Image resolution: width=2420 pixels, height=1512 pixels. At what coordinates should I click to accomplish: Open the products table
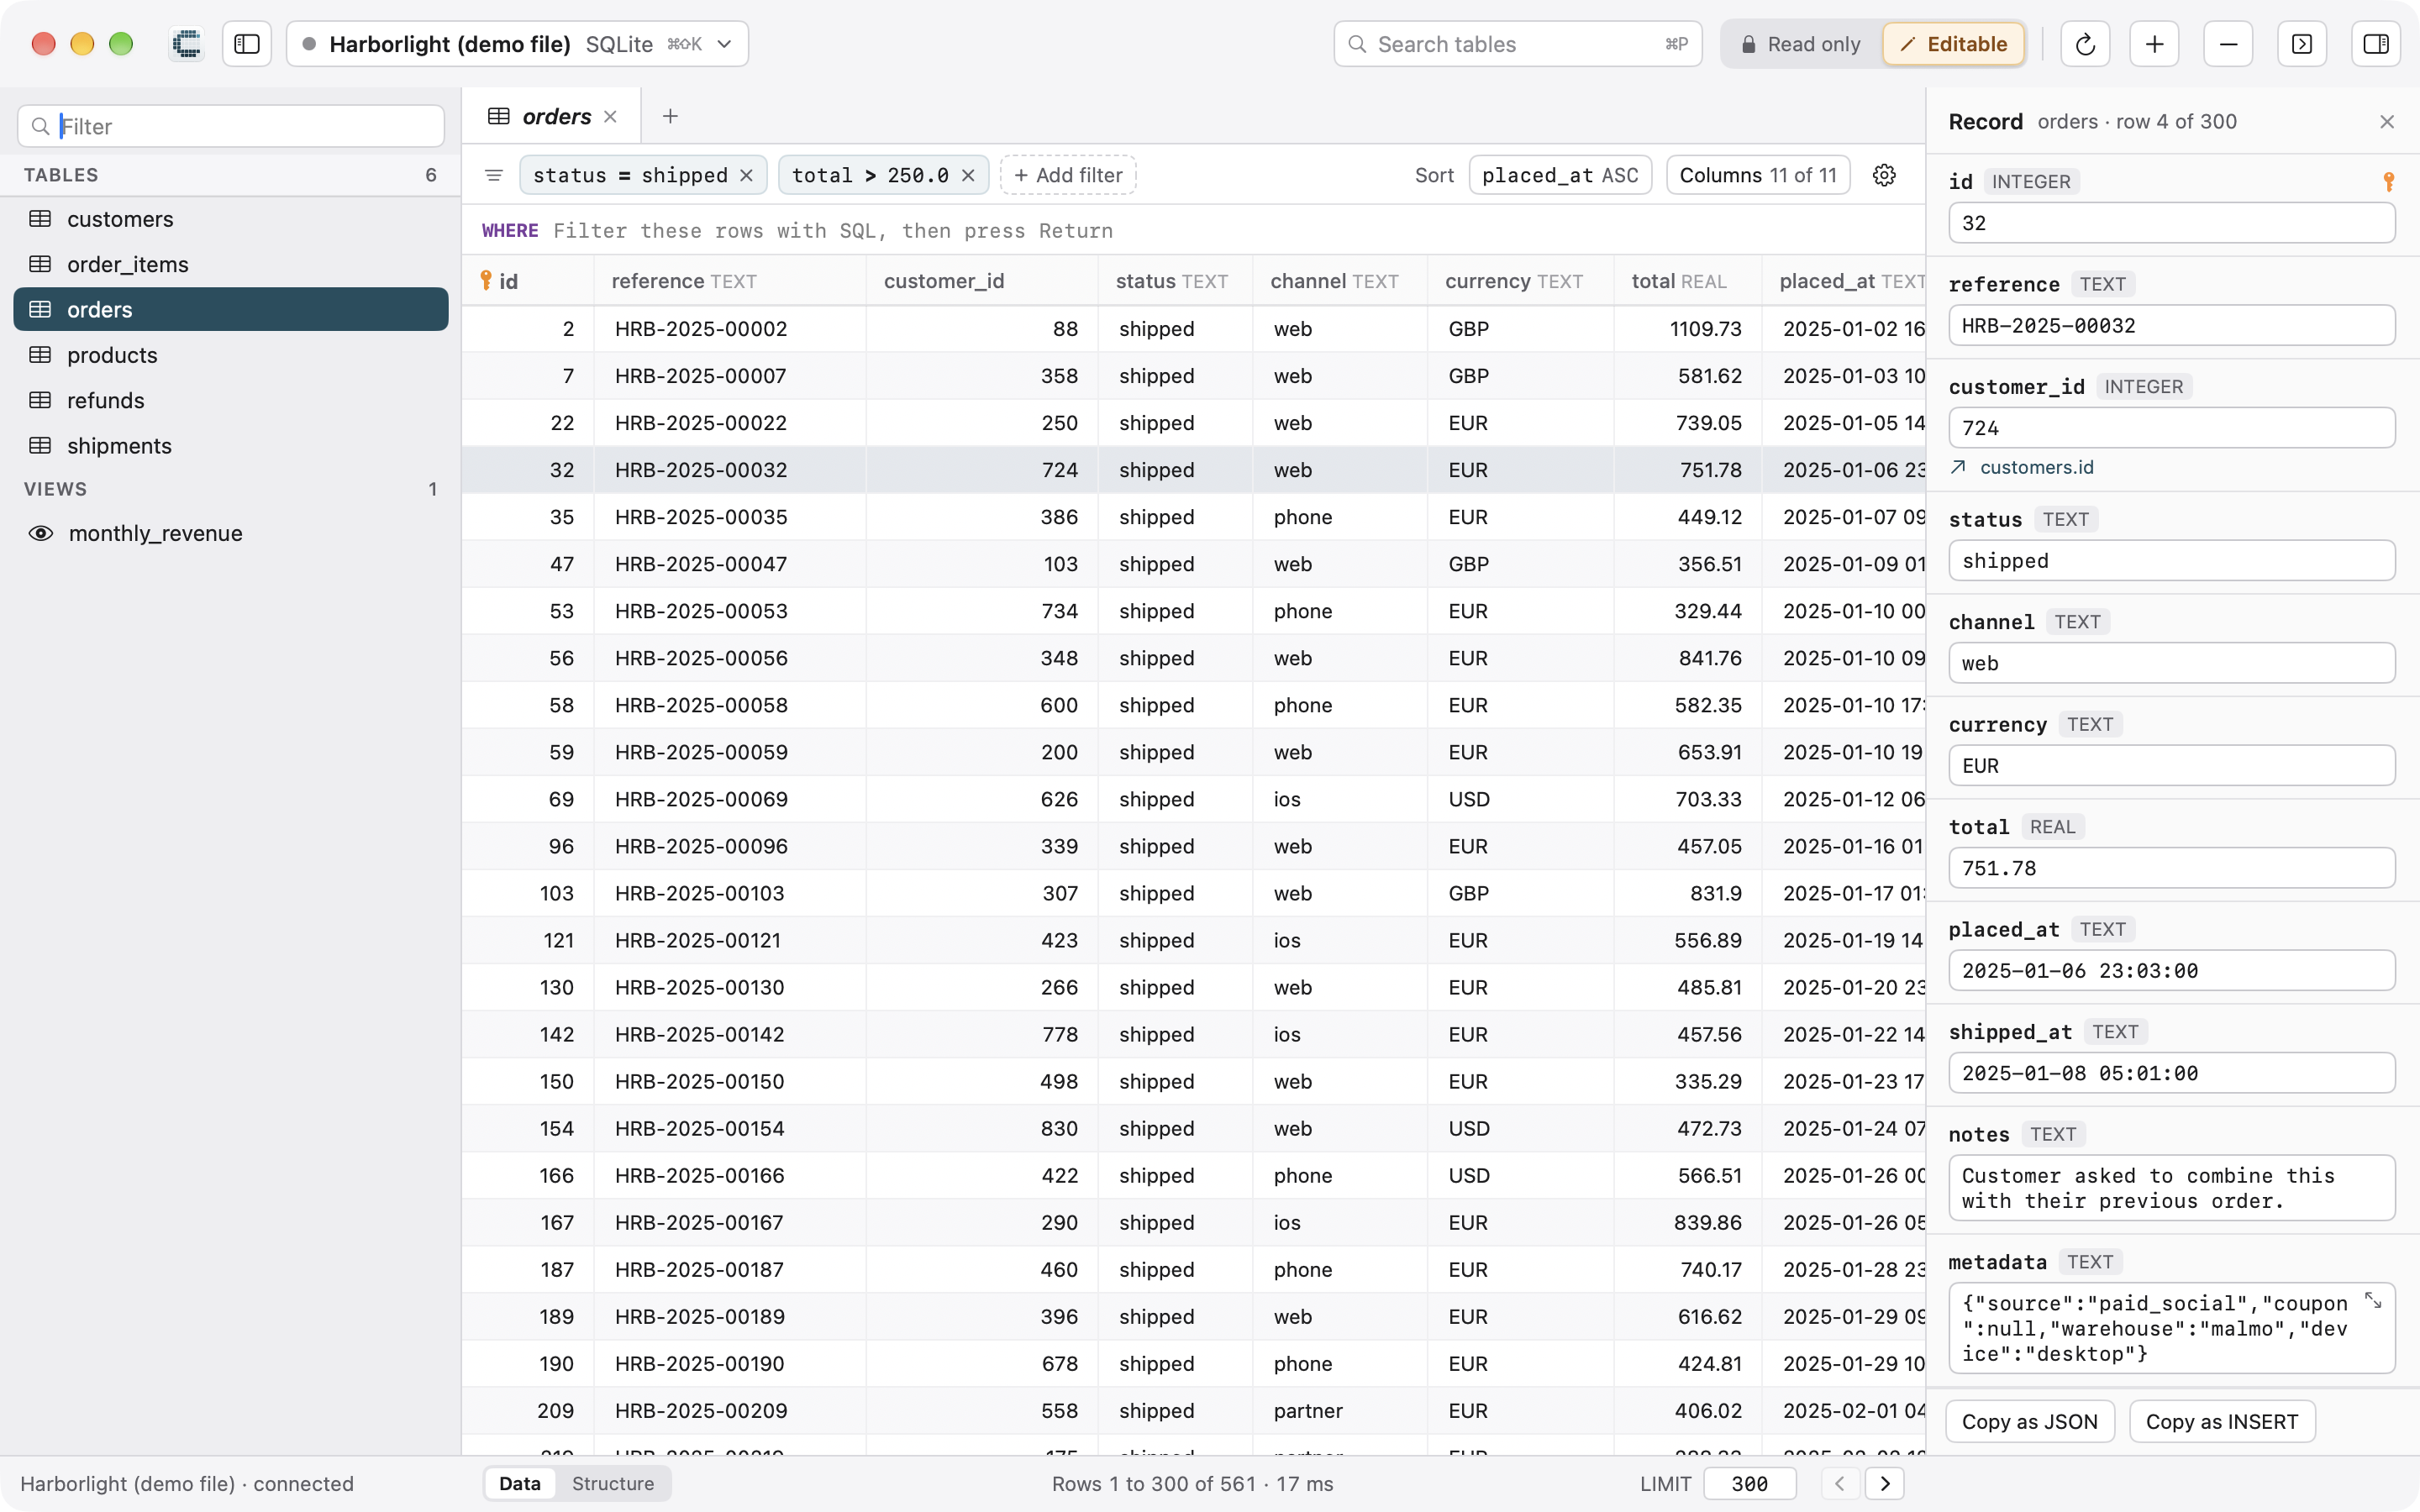[x=231, y=355]
